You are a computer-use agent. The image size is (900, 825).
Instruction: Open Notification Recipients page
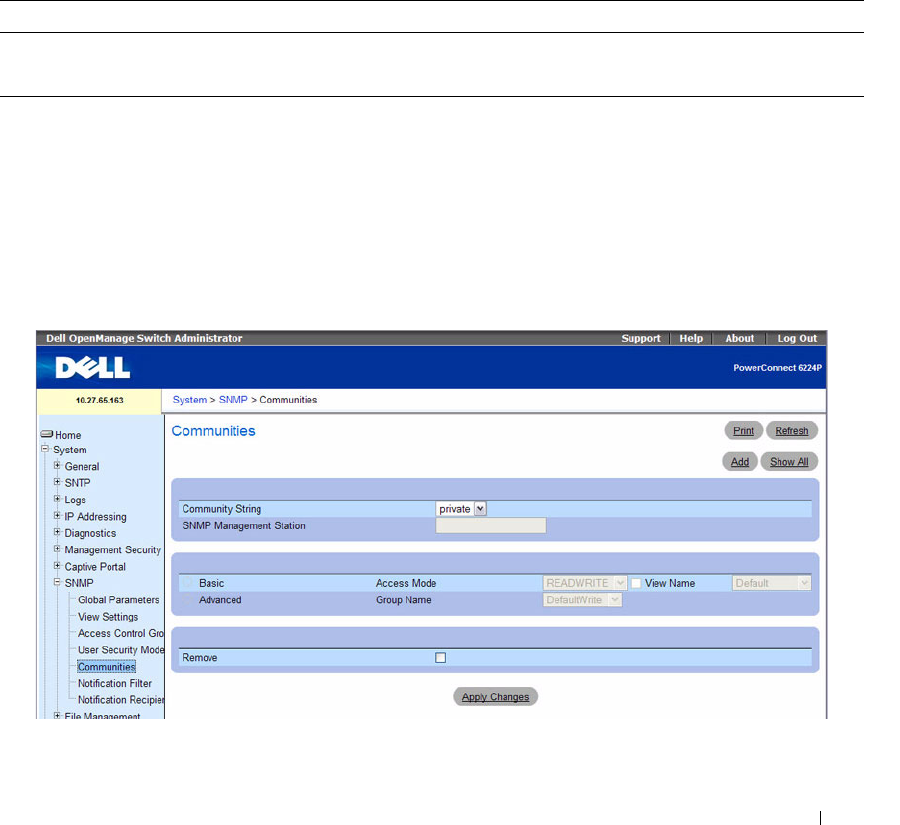tap(121, 700)
